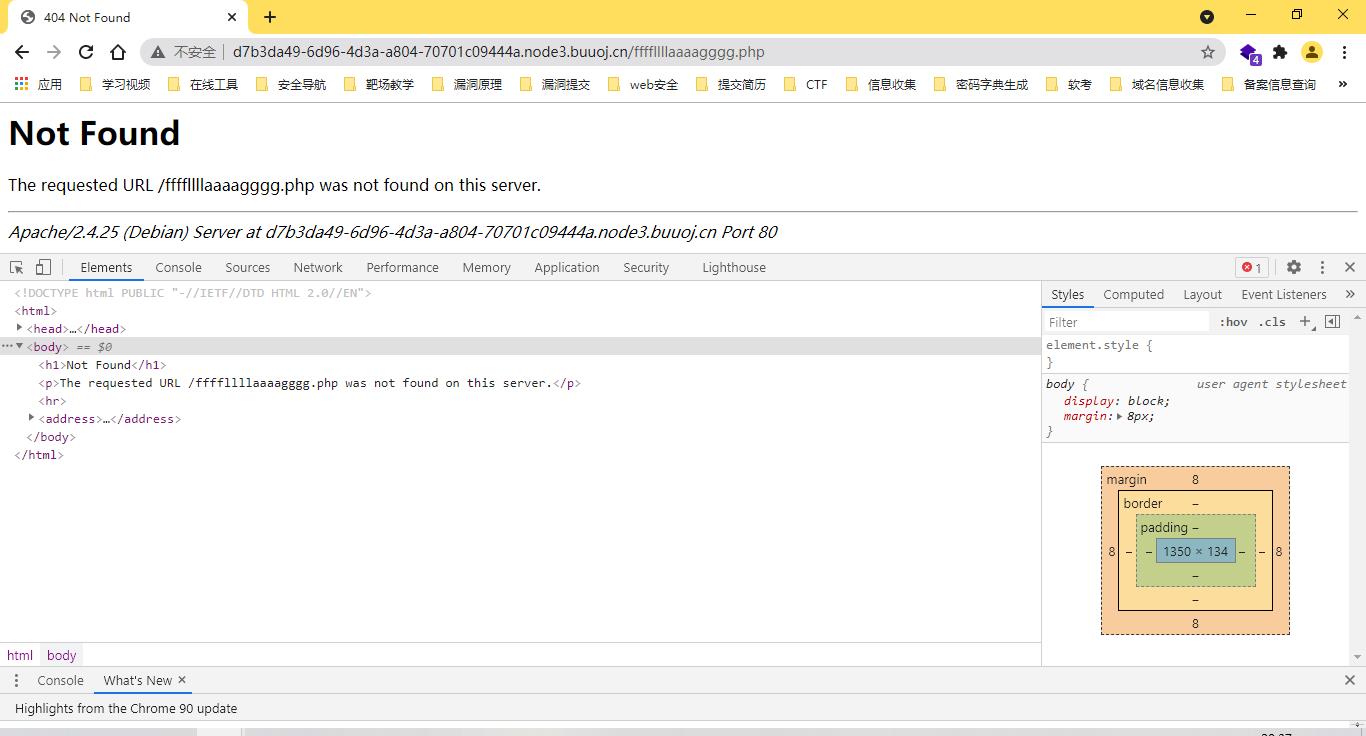
Task: Click the 不安全 security warning icon
Action: click(158, 52)
